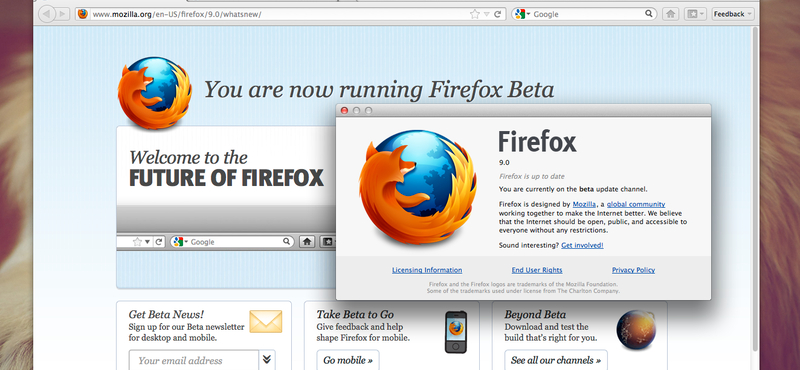The width and height of the screenshot is (800, 370).
Task: Click the Get involved! link
Action: (582, 245)
